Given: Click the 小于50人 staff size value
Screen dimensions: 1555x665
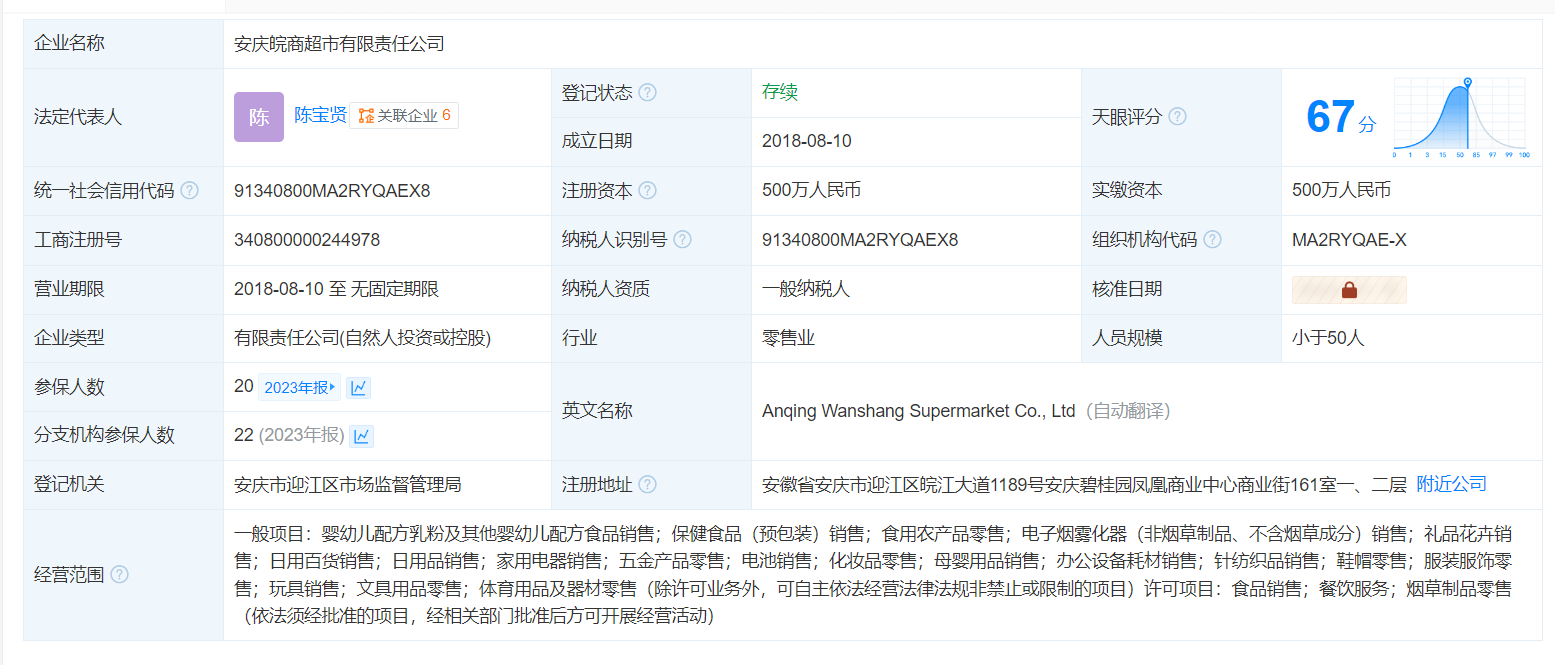Looking at the screenshot, I should tap(1328, 338).
